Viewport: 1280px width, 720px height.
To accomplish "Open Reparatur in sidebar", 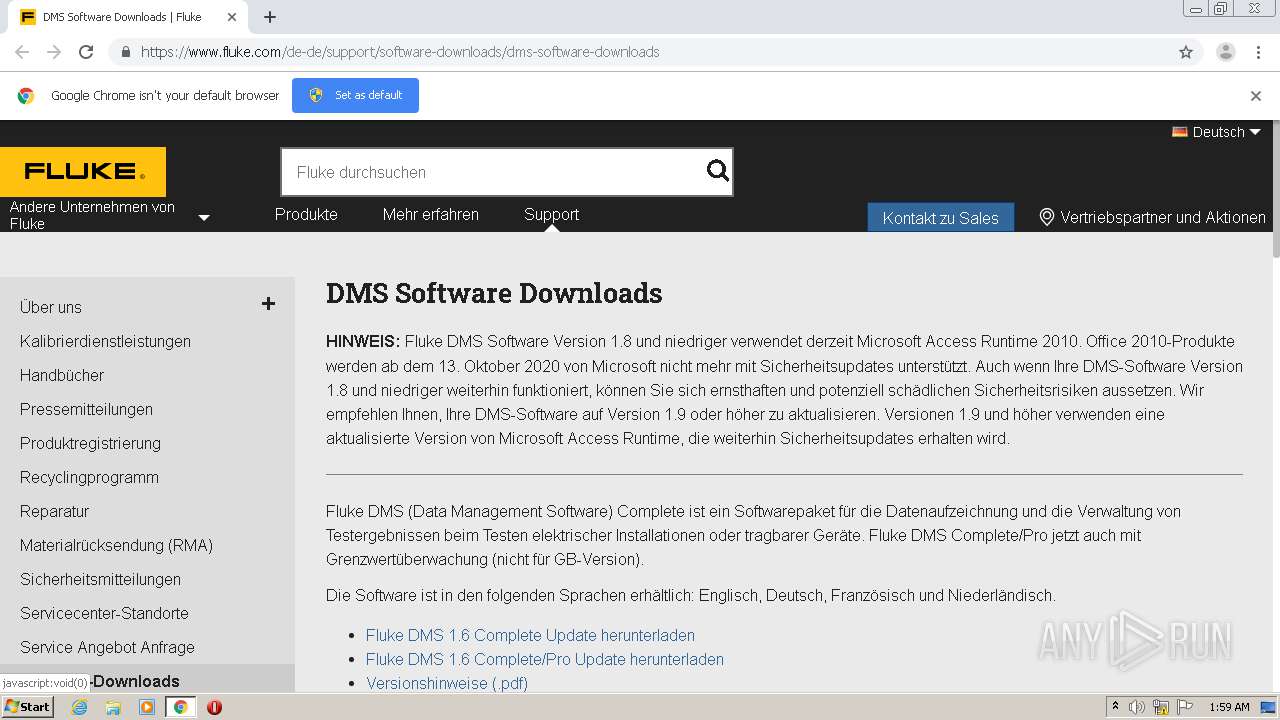I will click(55, 511).
